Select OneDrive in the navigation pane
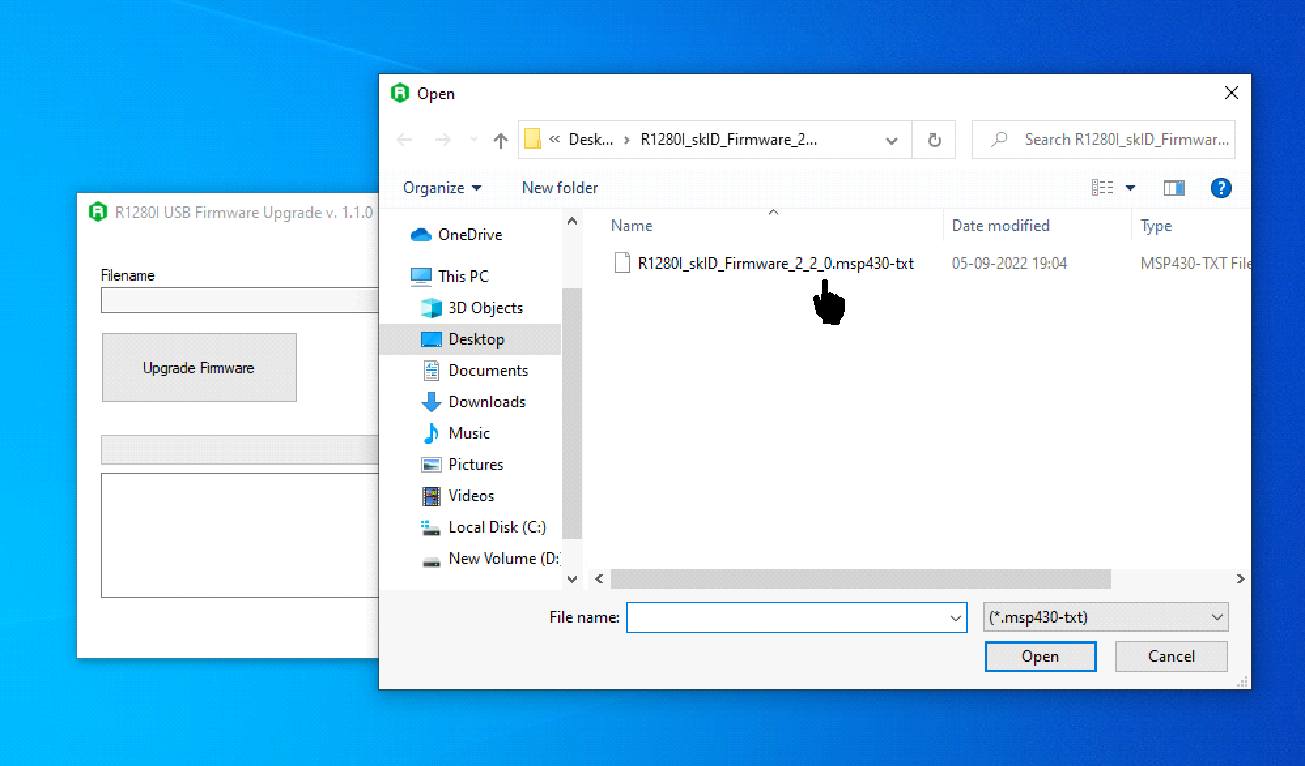 (x=469, y=234)
